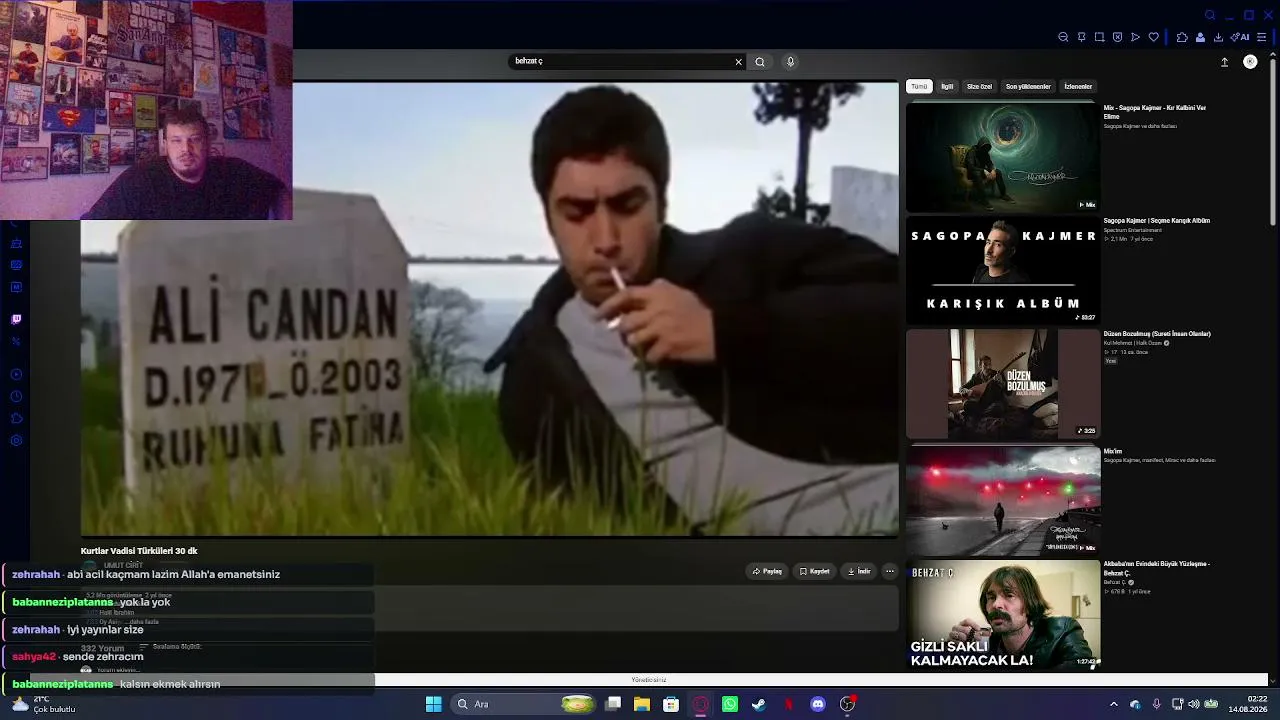Click the send/flow arrow icon
This screenshot has height=720, width=1280.
[x=1135, y=37]
